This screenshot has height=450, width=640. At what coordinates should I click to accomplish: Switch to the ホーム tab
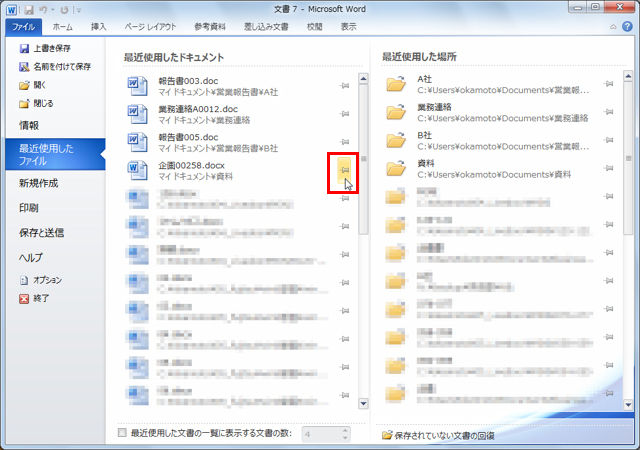tap(62, 27)
